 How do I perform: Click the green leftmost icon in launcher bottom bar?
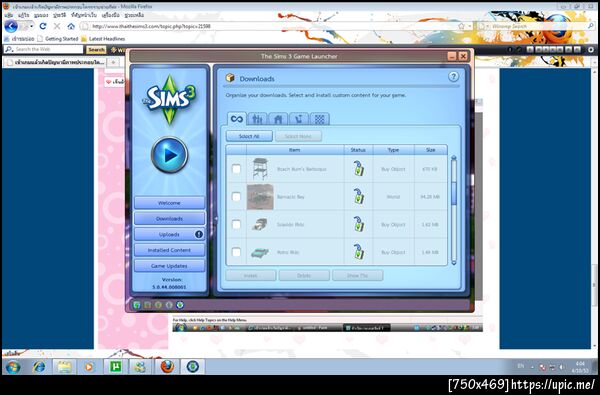pyautogui.click(x=137, y=305)
